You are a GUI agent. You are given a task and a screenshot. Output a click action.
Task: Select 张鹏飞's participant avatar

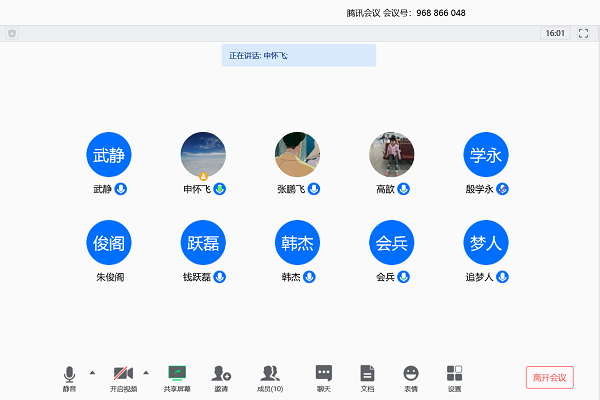(x=297, y=155)
